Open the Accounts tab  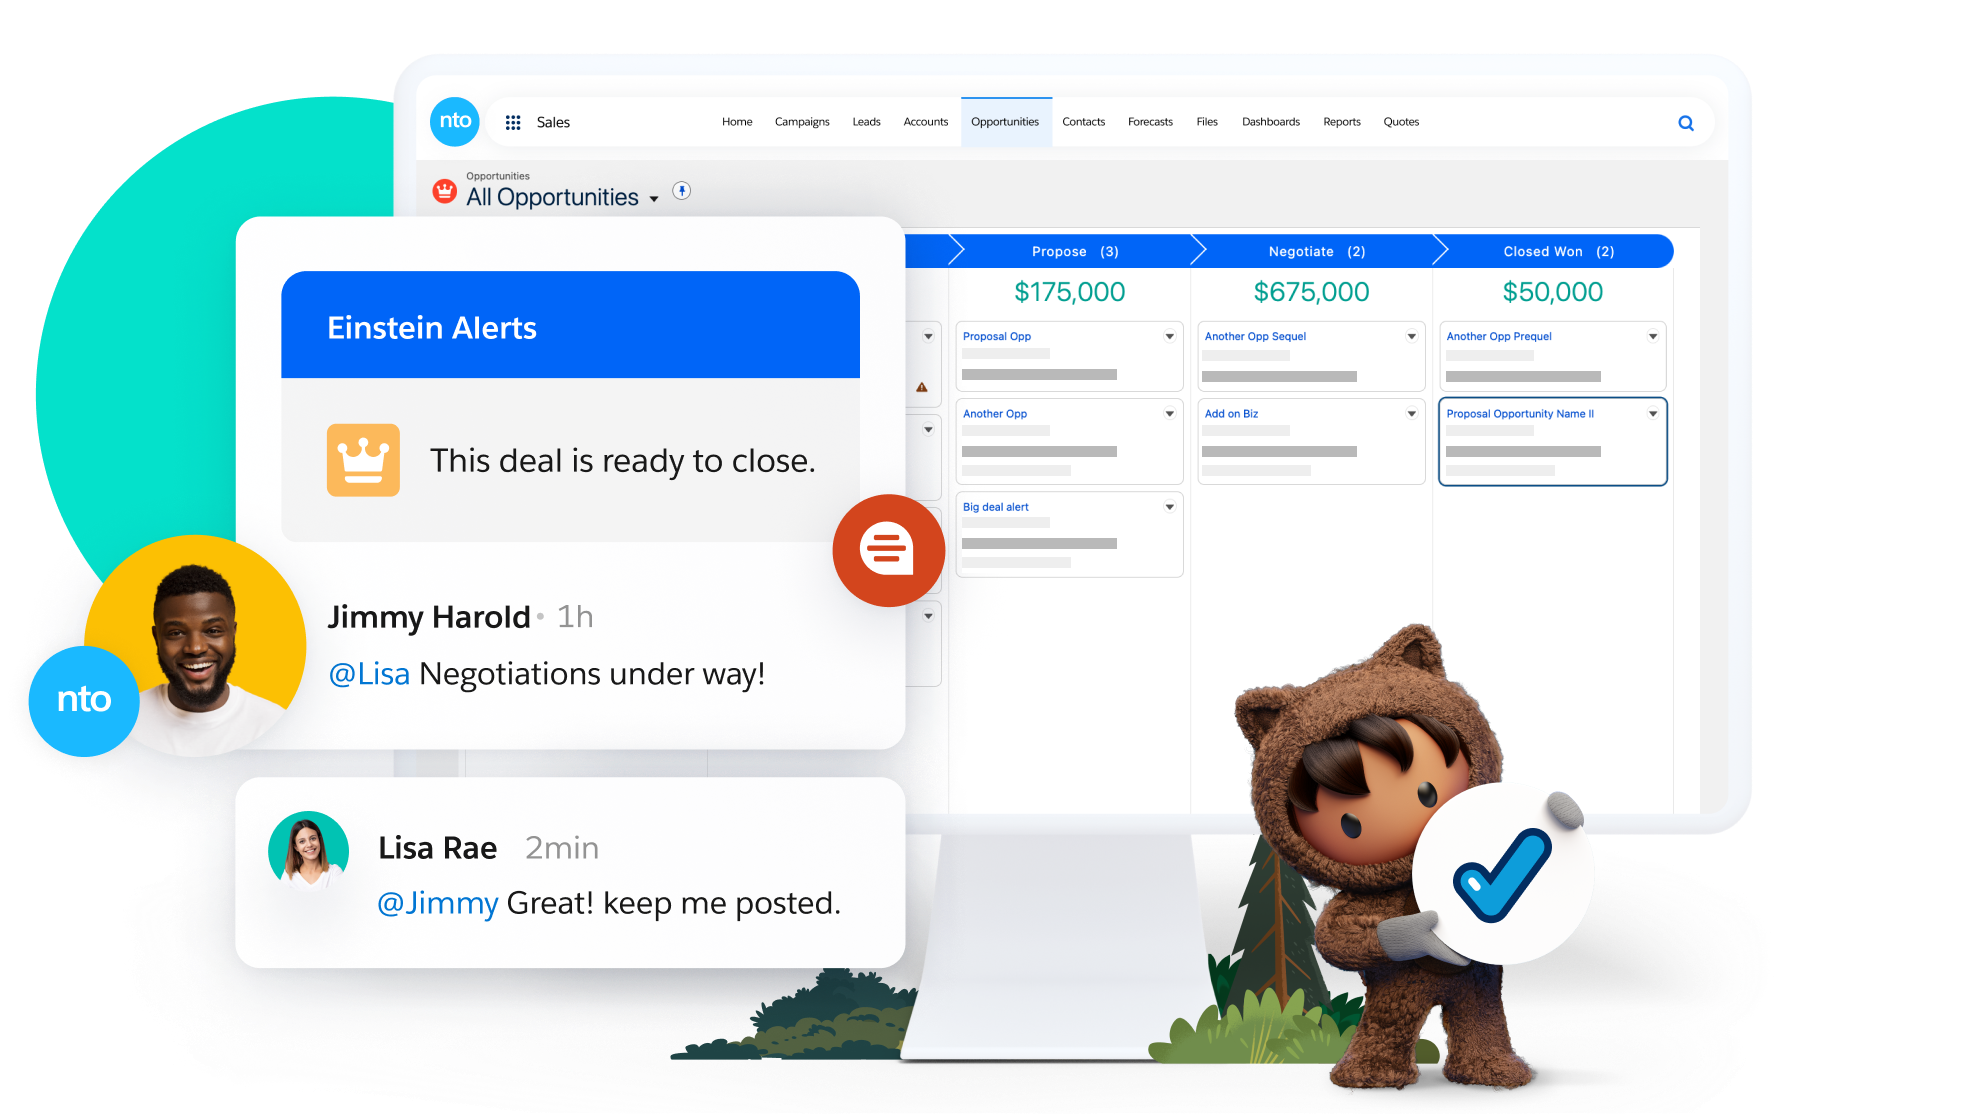pyautogui.click(x=926, y=122)
